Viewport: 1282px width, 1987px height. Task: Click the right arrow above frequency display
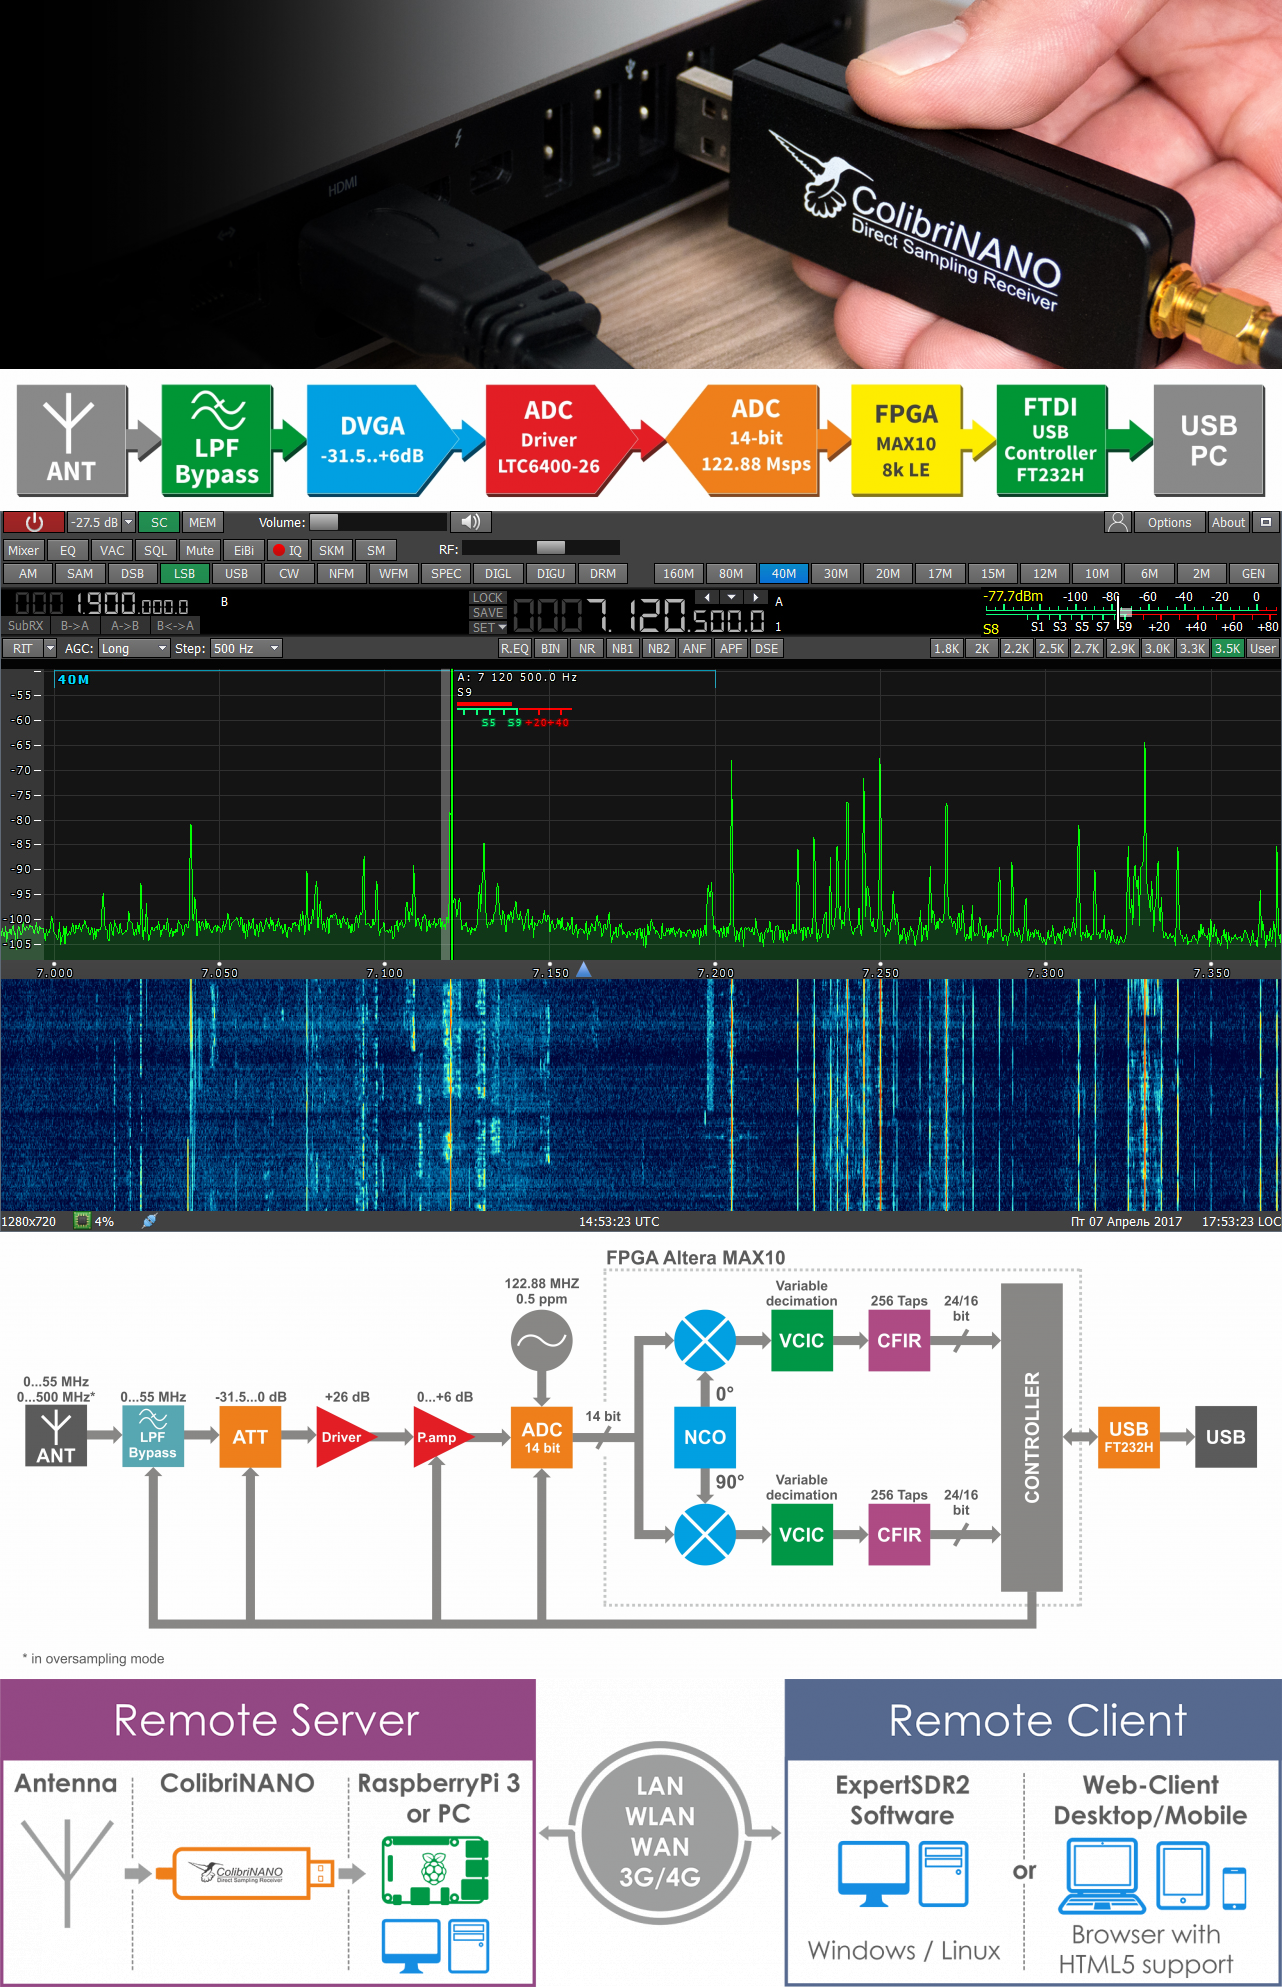(x=756, y=597)
